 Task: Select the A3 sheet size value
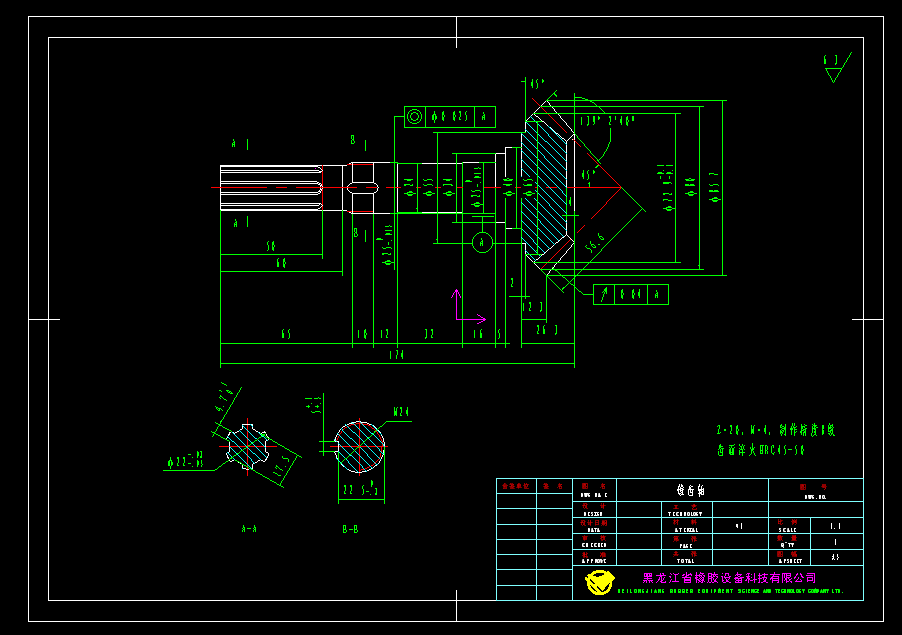click(x=836, y=557)
